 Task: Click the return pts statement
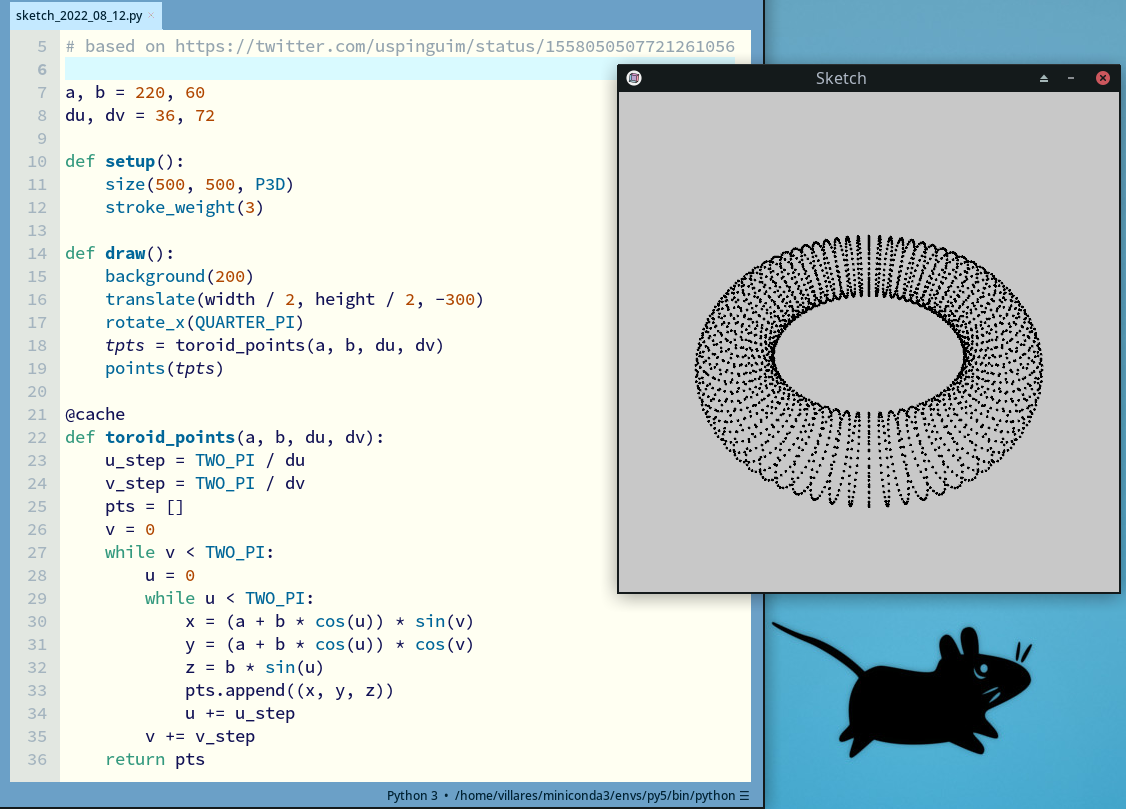pos(154,759)
